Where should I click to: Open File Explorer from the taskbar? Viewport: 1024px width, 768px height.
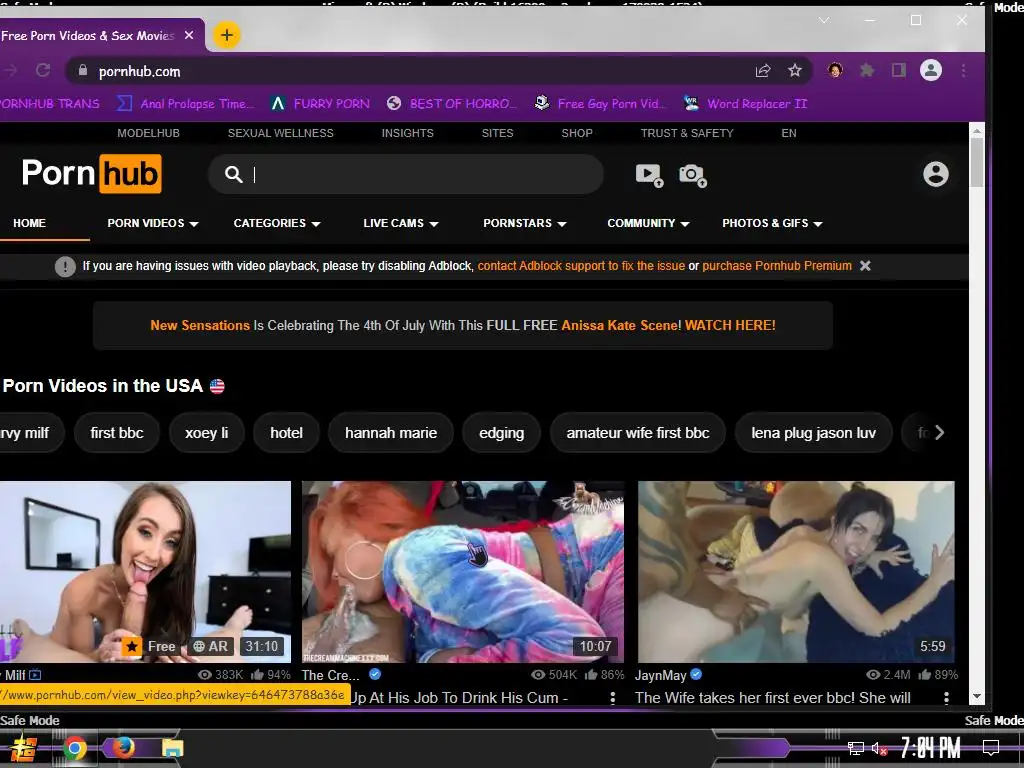click(172, 748)
